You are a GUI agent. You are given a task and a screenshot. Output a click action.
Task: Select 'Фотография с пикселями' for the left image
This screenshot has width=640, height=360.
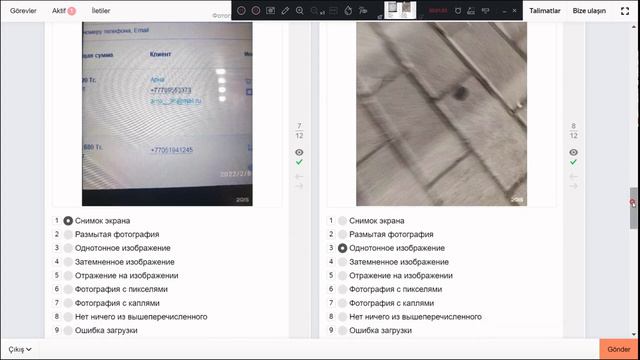(68, 289)
